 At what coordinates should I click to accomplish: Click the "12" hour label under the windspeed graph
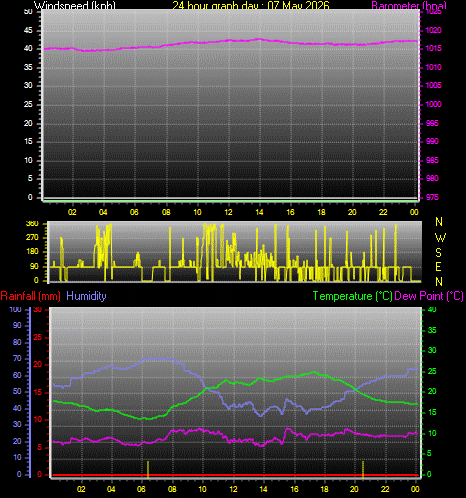pyautogui.click(x=228, y=212)
